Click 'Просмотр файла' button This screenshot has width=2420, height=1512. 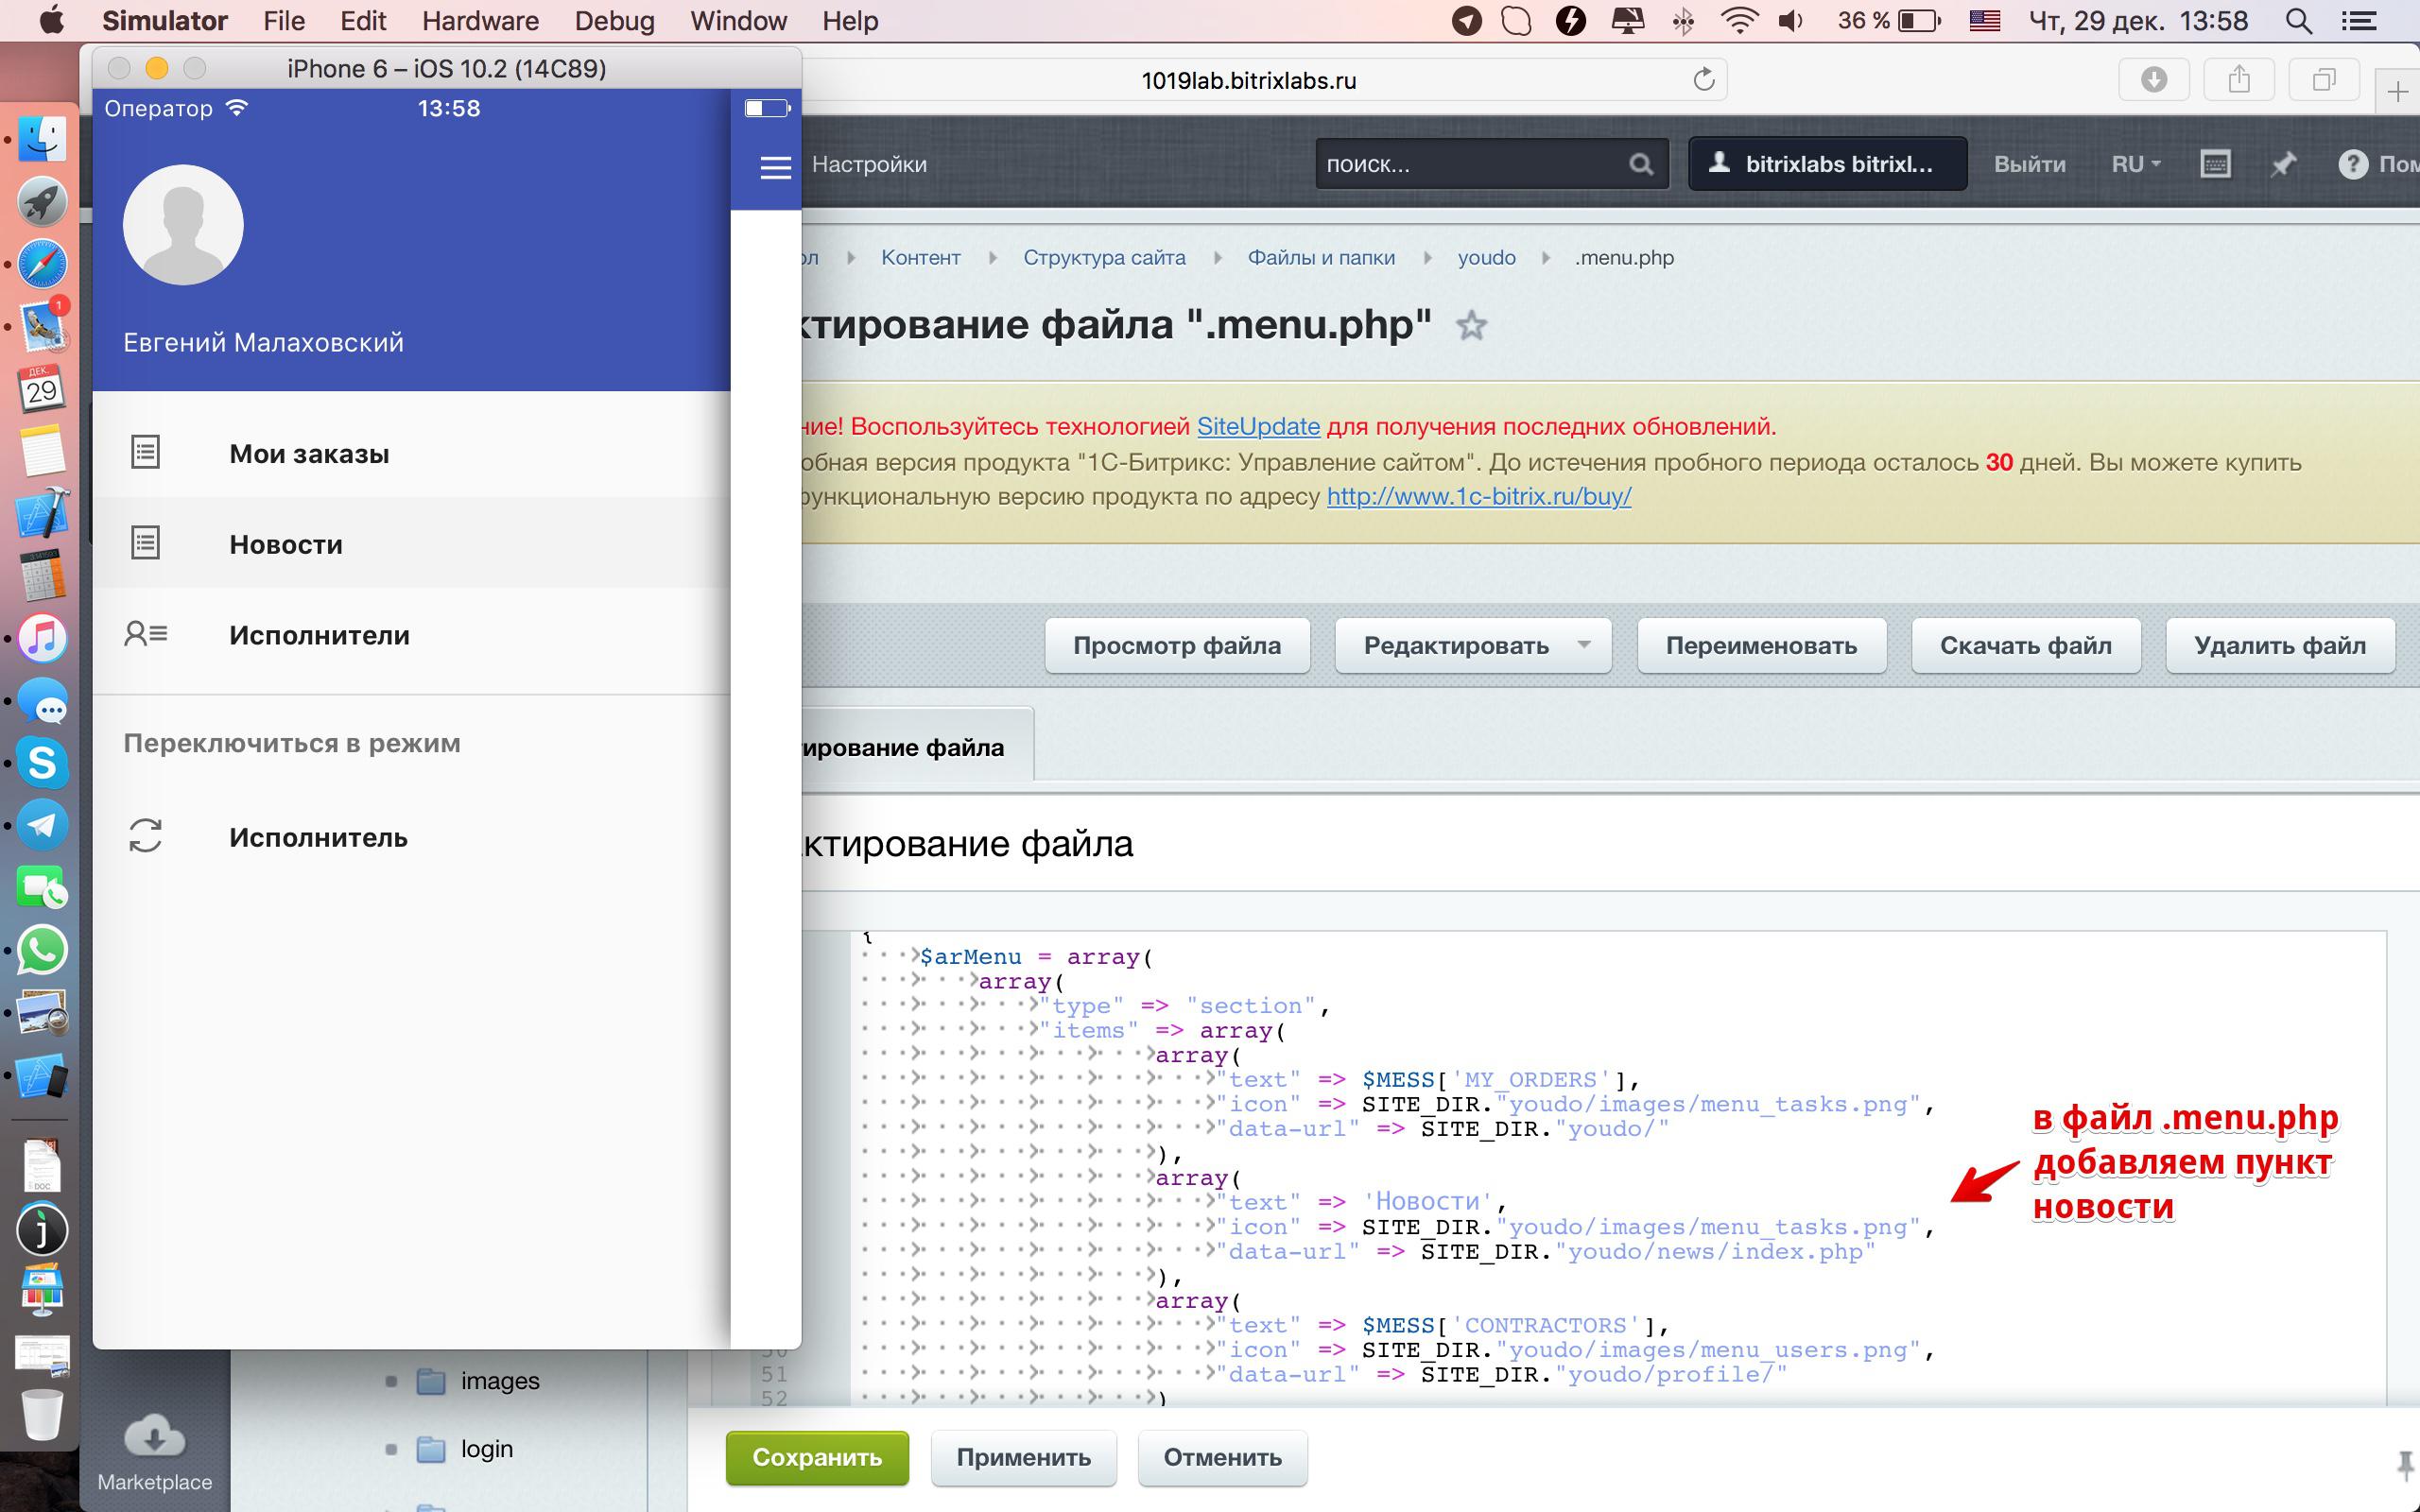[x=1177, y=645]
